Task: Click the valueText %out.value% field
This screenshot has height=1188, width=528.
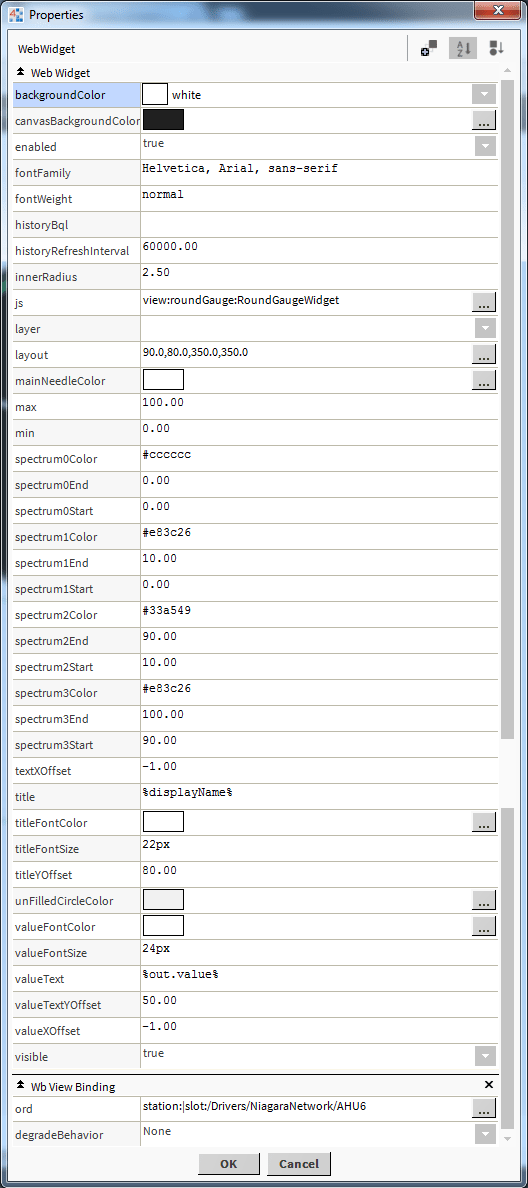Action: pos(319,977)
